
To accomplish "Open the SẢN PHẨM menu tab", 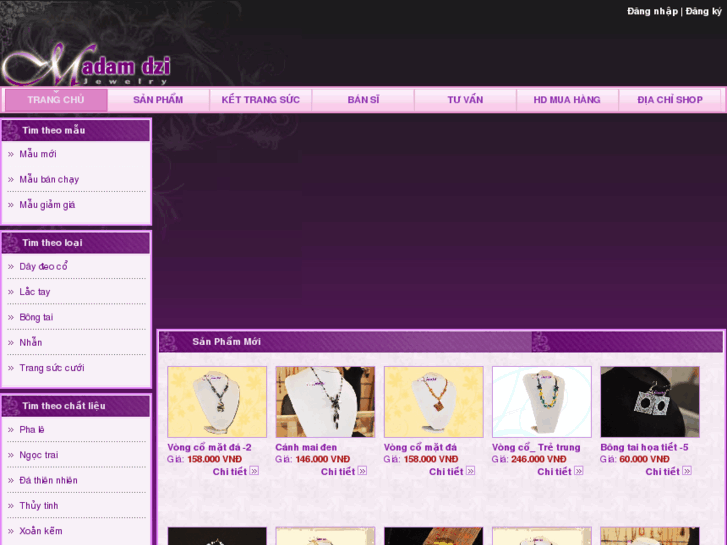I will (158, 100).
